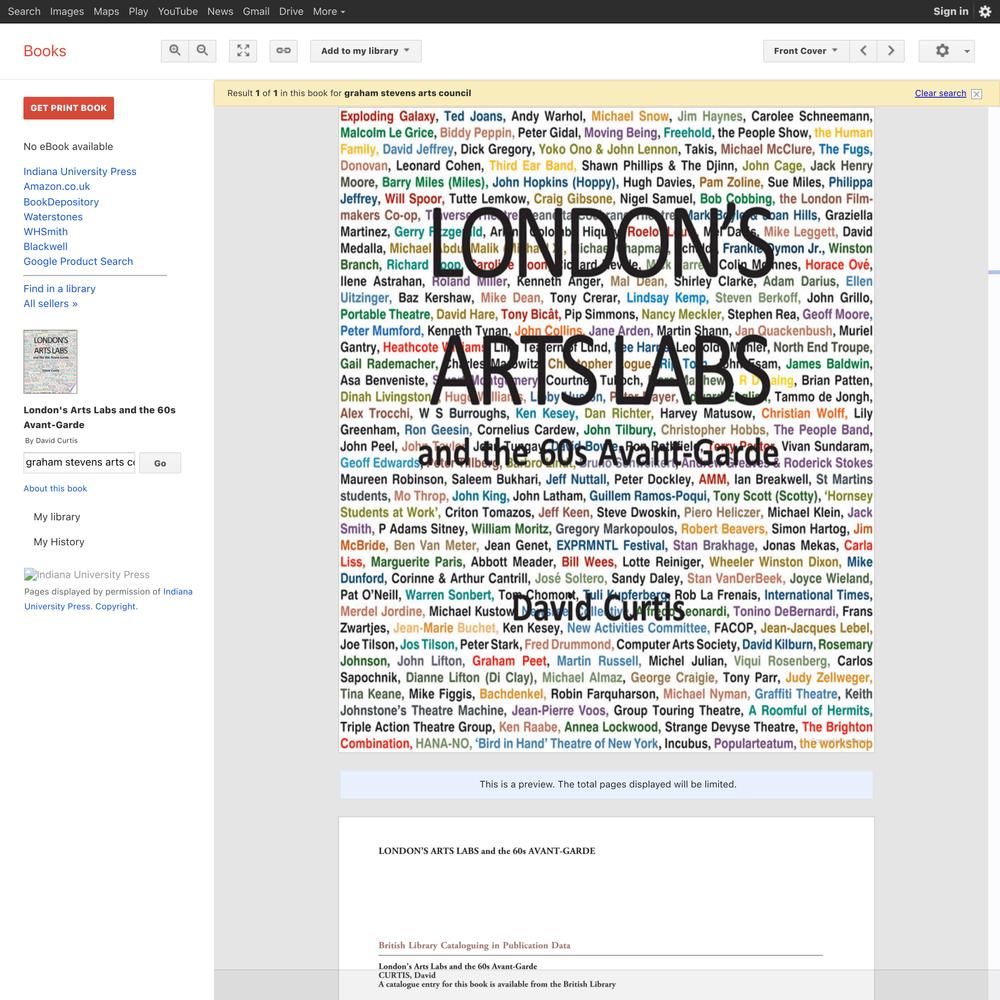This screenshot has width=1000, height=1000.
Task: Click the Books logo link
Action: click(x=45, y=51)
